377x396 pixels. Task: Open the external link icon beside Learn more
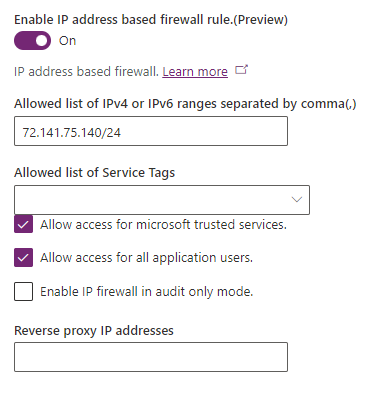pyautogui.click(x=241, y=70)
